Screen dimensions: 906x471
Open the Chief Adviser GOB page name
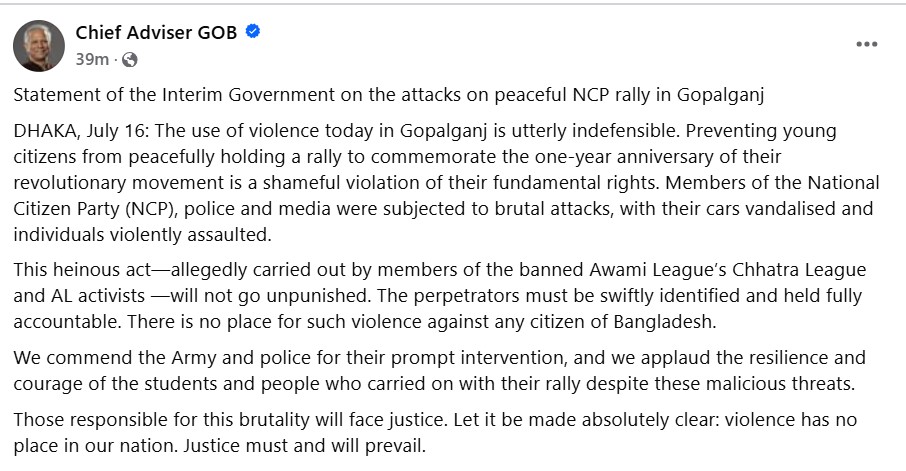156,32
